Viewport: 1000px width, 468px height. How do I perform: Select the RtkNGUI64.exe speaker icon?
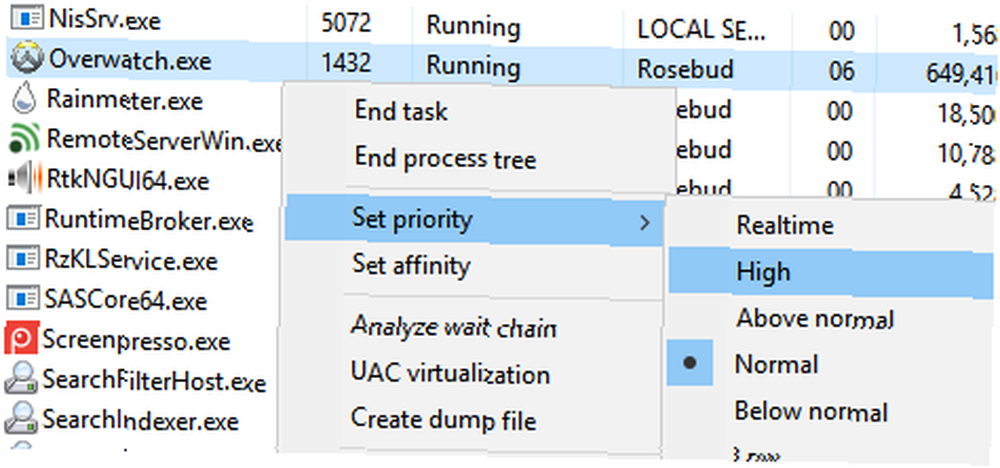tap(25, 179)
